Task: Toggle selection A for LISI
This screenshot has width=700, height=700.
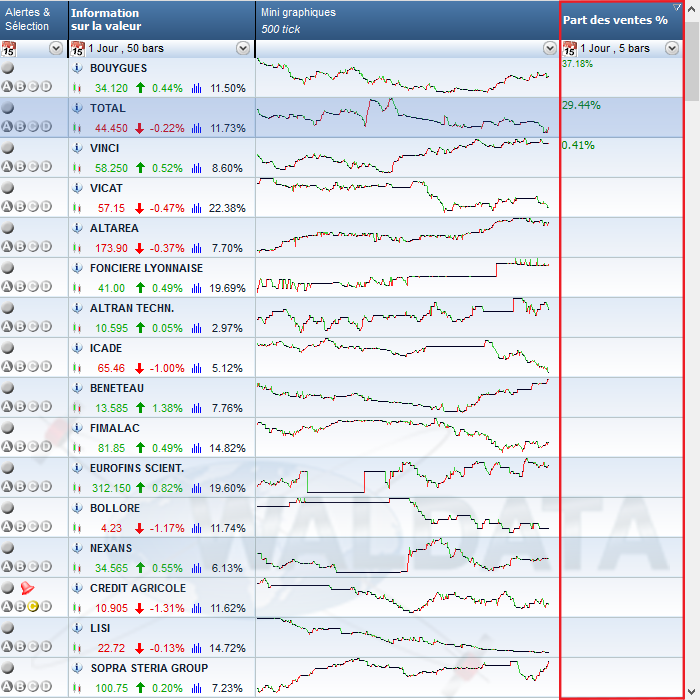Action: 7,646
